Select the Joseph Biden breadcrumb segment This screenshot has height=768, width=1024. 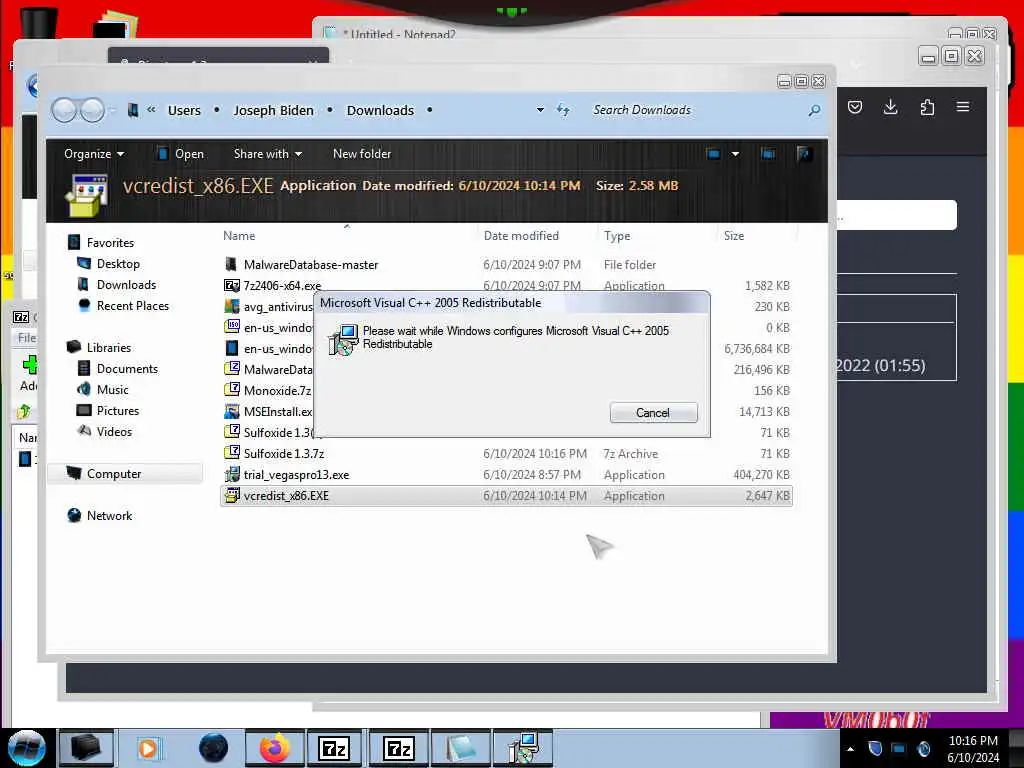(274, 110)
